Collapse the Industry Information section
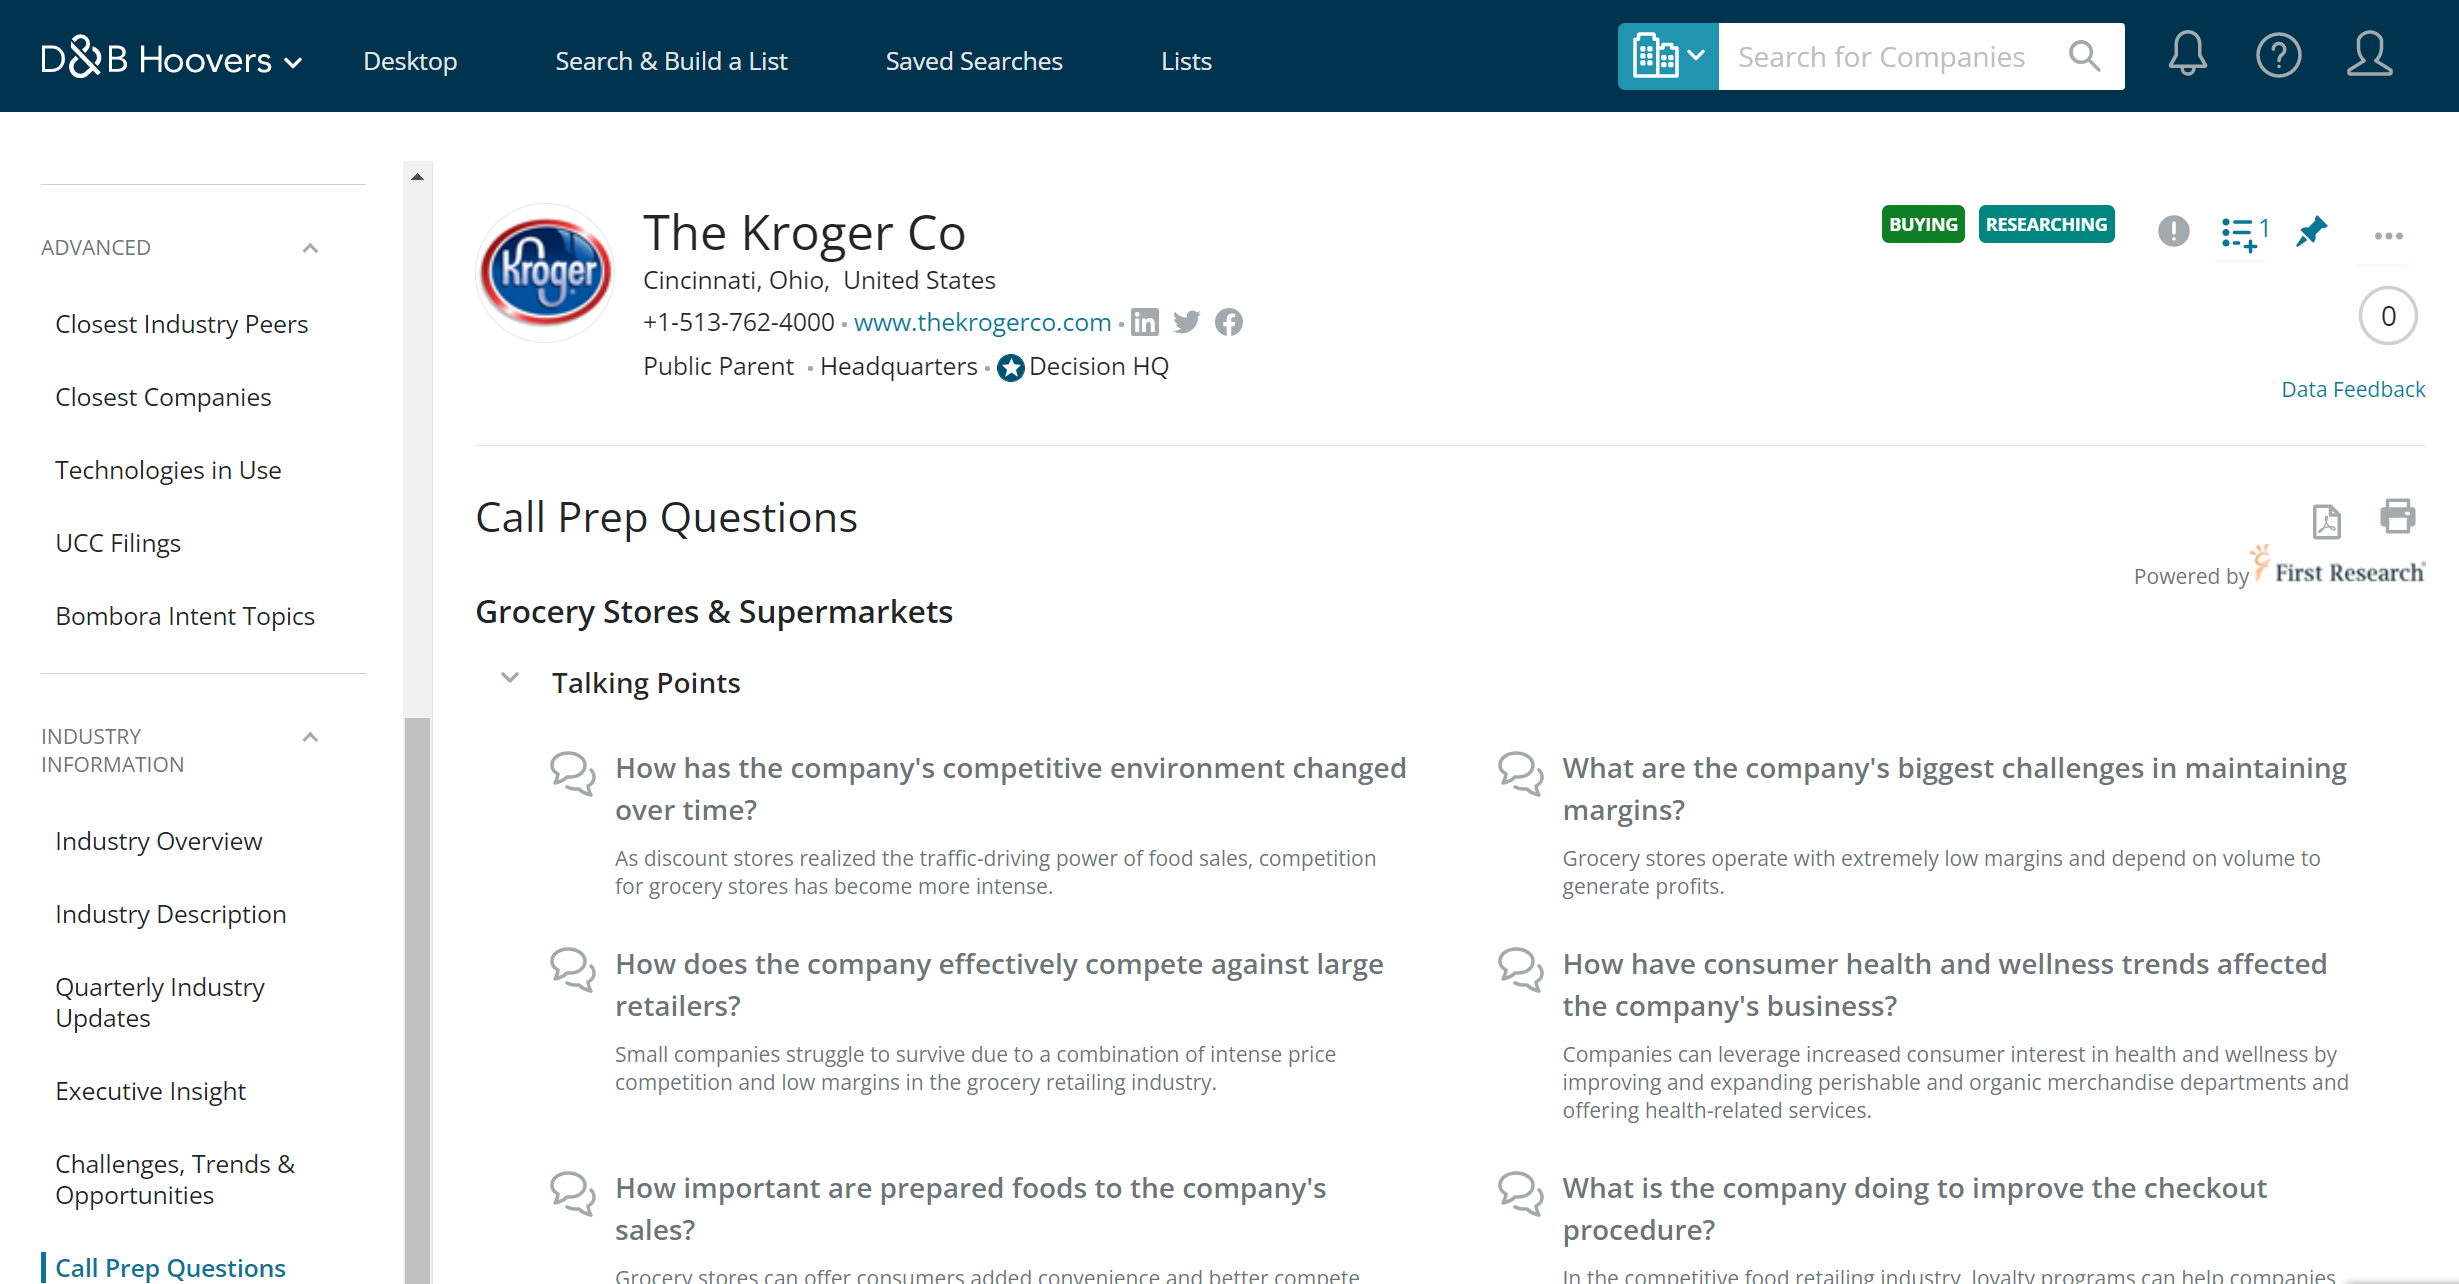This screenshot has height=1284, width=2459. click(310, 738)
